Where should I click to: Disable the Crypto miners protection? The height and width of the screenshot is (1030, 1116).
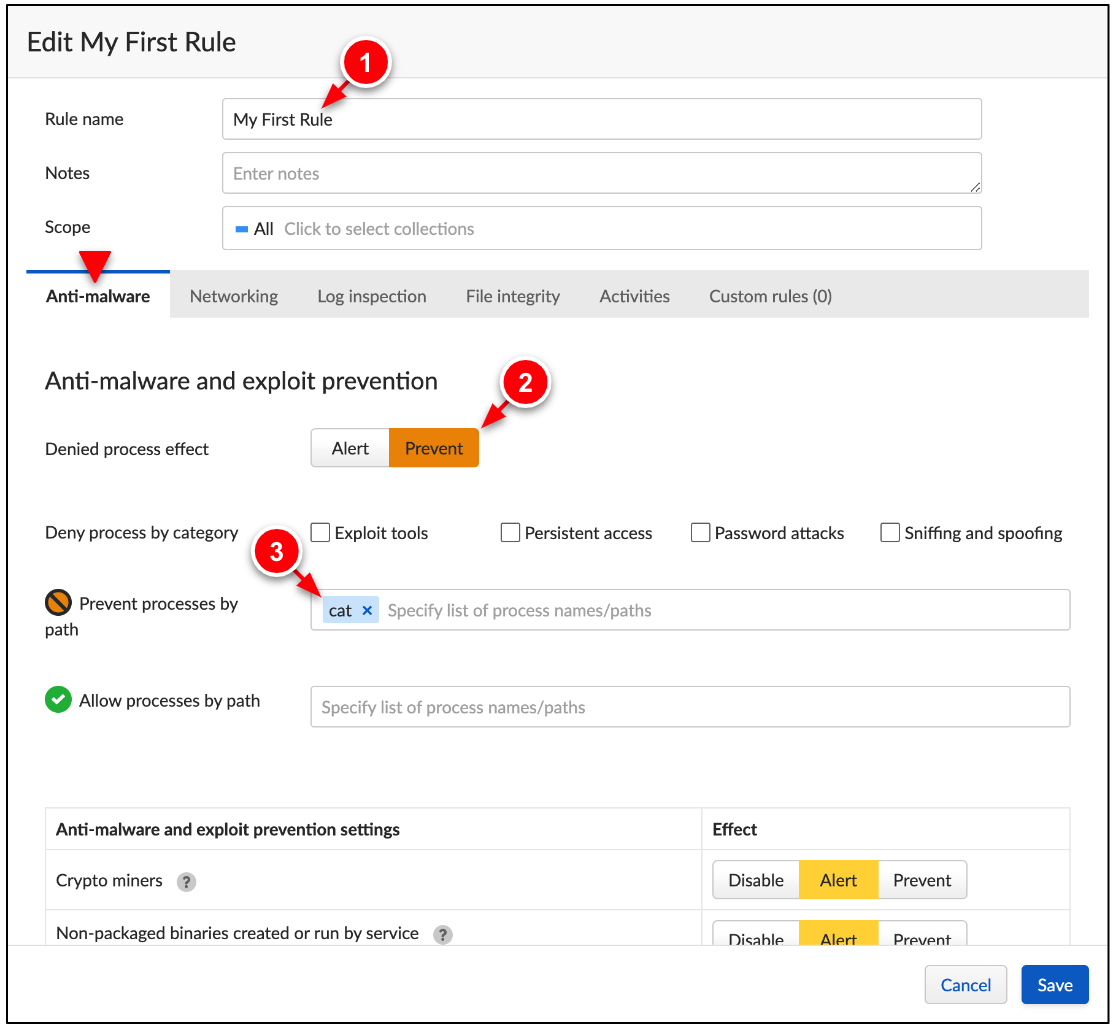pyautogui.click(x=755, y=880)
